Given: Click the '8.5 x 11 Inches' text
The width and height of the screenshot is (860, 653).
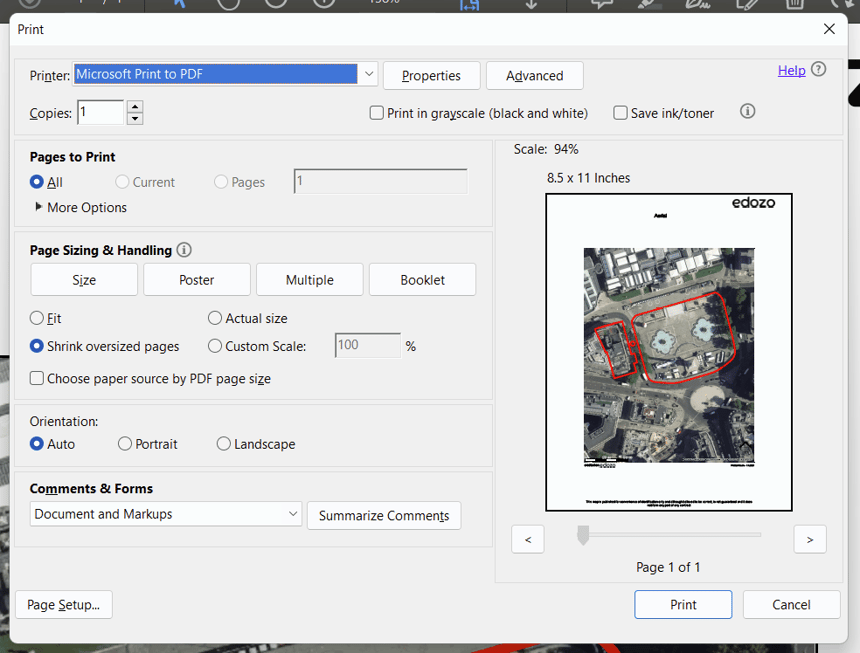Looking at the screenshot, I should (589, 178).
